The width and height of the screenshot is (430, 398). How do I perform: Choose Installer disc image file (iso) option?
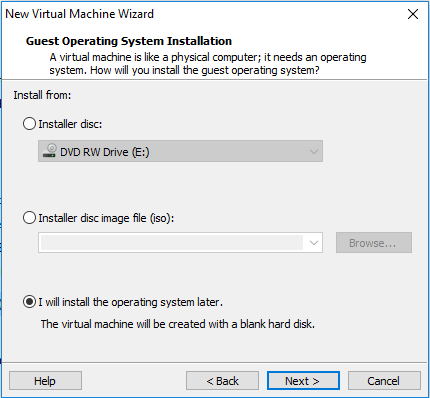click(x=29, y=218)
